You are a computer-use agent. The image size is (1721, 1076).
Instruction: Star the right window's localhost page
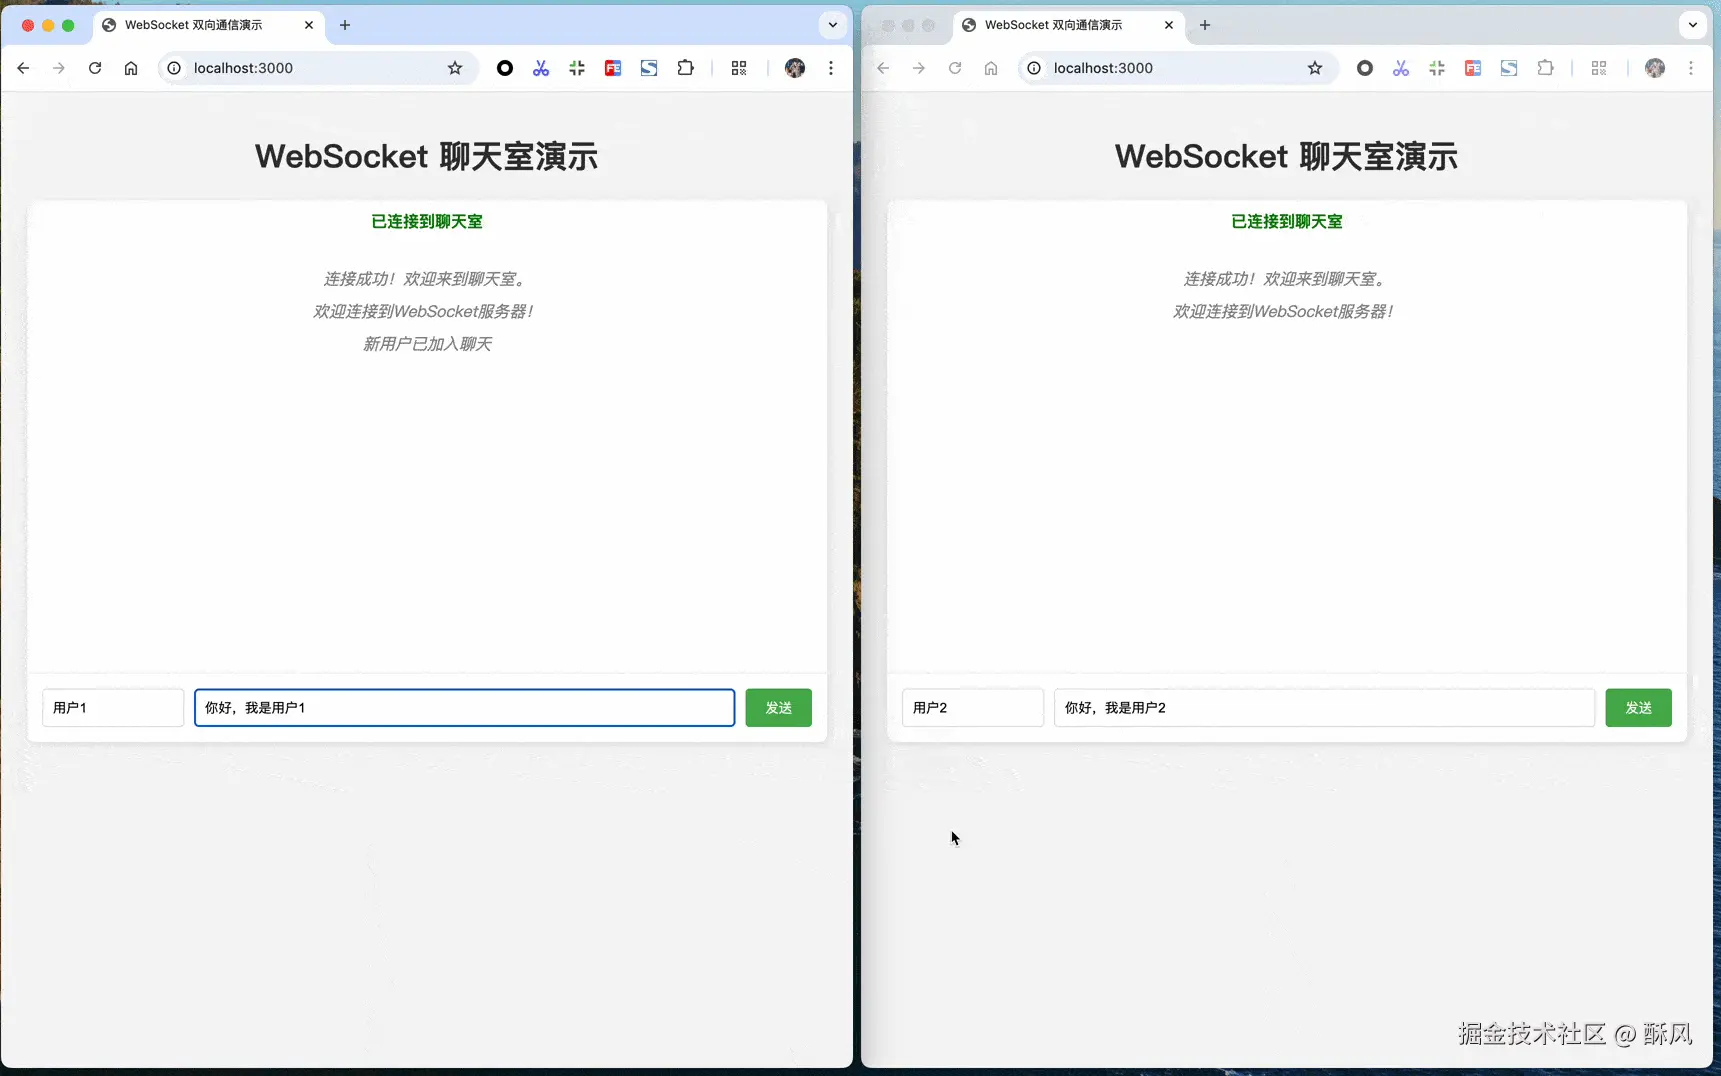[x=1315, y=68]
